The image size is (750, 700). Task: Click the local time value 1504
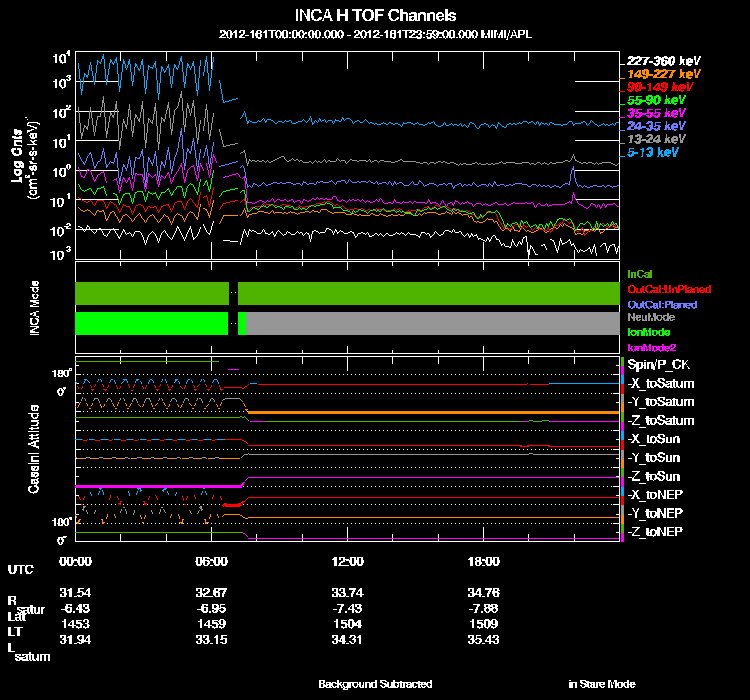(348, 624)
